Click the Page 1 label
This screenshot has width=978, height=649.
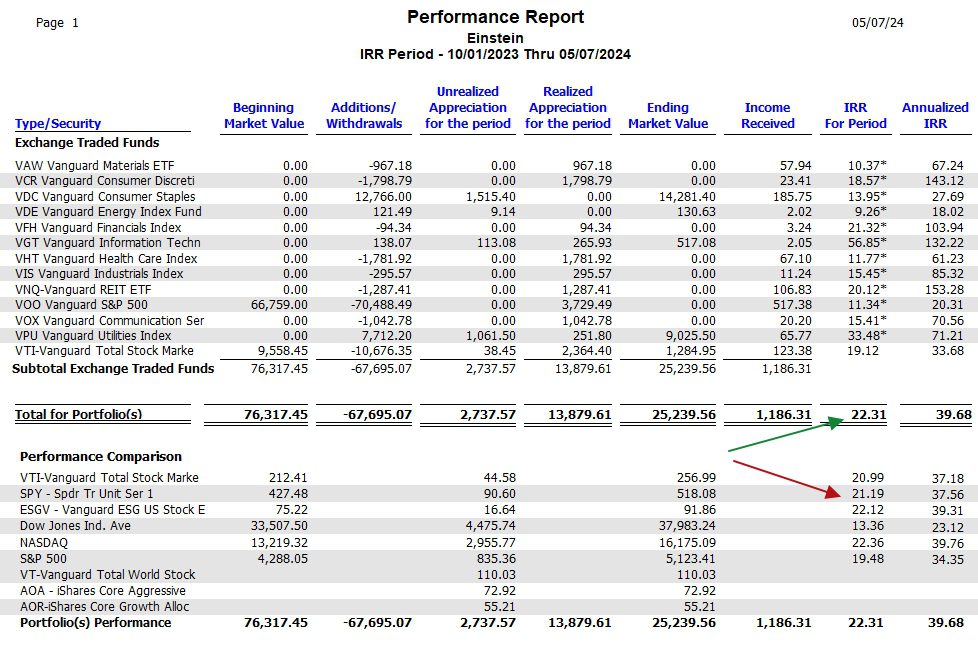(57, 23)
